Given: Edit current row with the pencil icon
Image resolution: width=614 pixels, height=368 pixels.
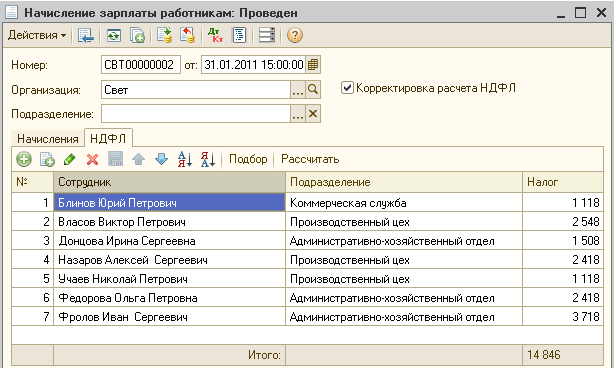Looking at the screenshot, I should (x=70, y=159).
